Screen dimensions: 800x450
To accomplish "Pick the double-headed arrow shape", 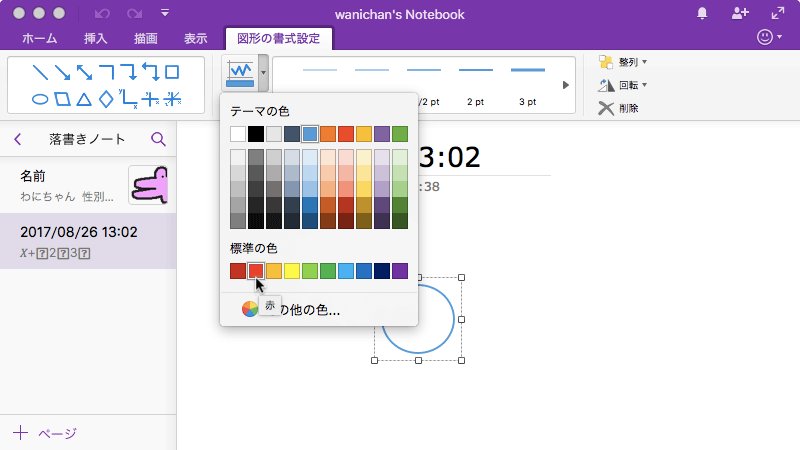I will click(84, 72).
